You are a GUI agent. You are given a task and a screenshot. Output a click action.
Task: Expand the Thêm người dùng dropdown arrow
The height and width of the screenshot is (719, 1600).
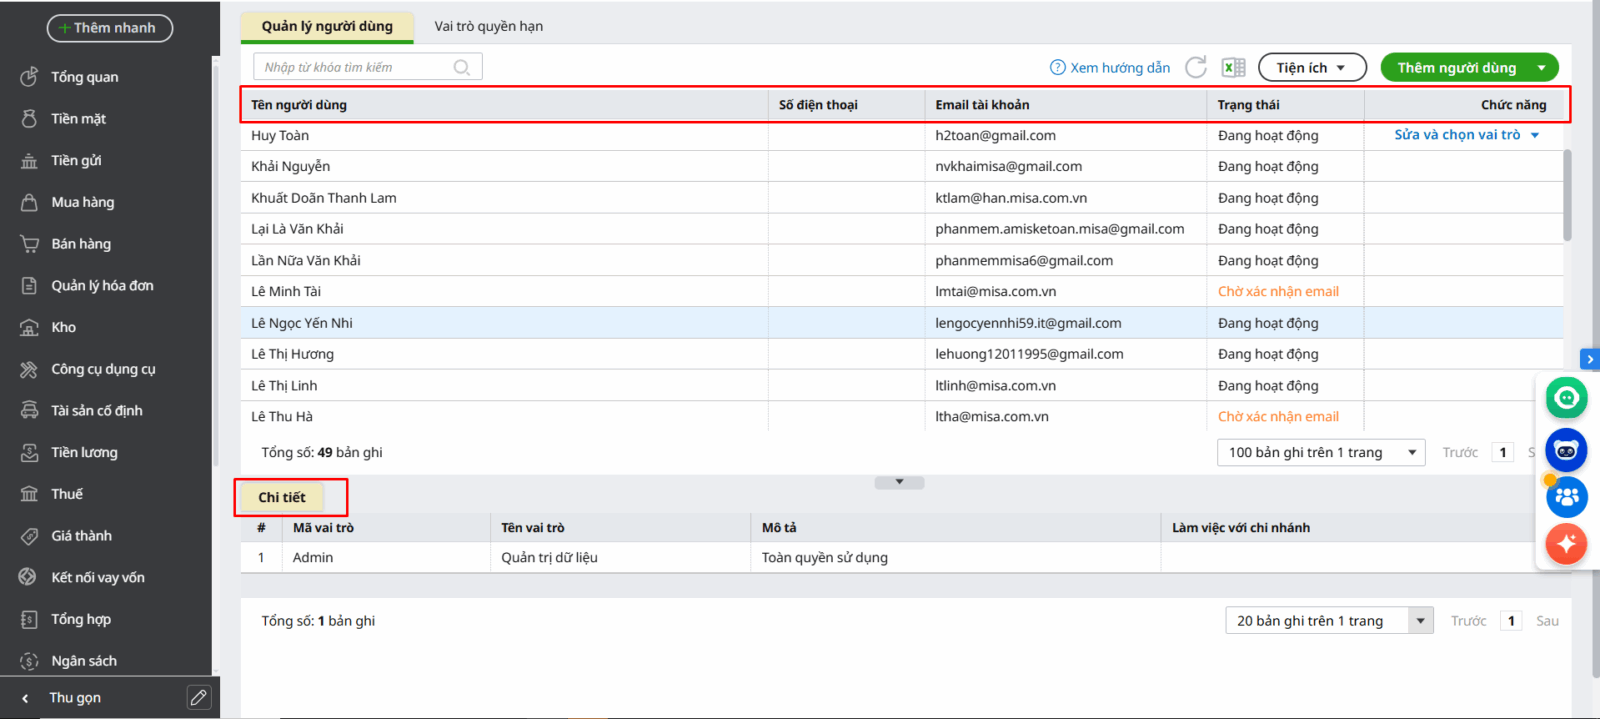[x=1541, y=68]
